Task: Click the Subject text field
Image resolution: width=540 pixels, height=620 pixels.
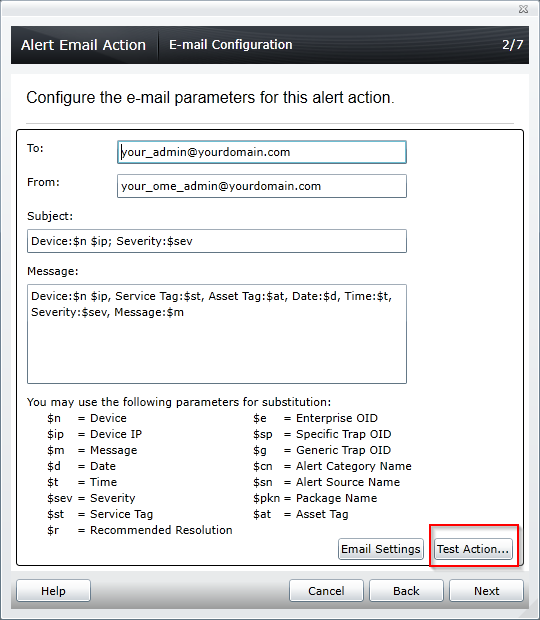Action: click(217, 241)
